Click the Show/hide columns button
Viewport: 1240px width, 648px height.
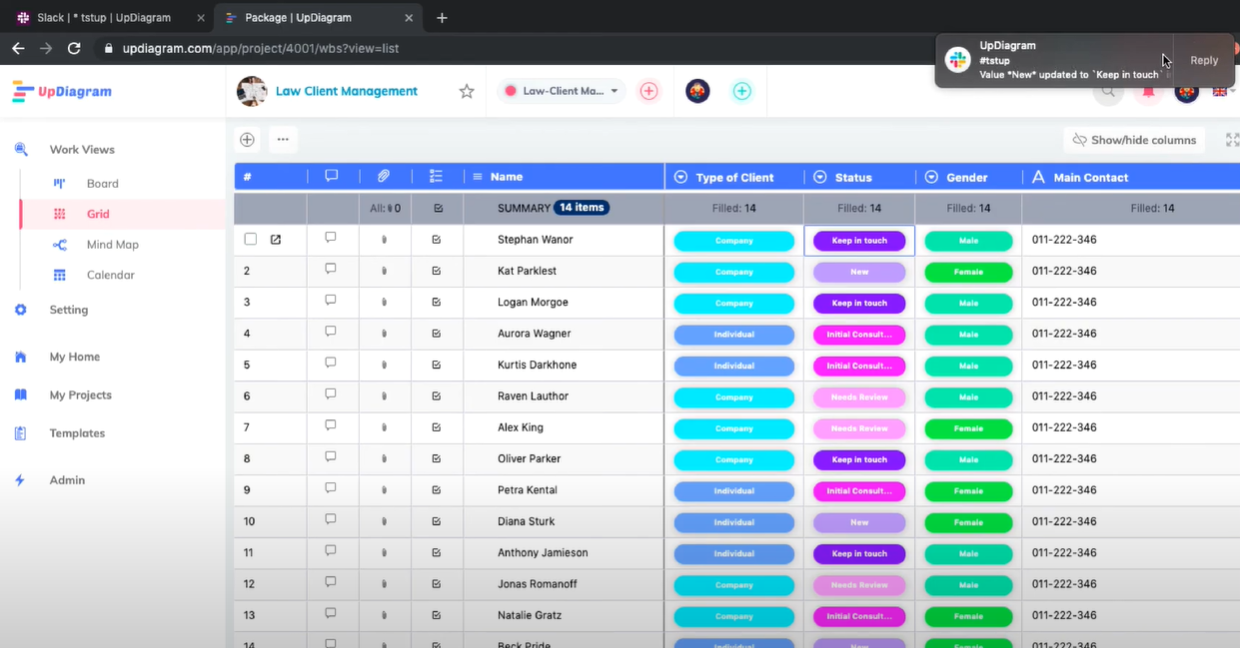coord(1134,140)
